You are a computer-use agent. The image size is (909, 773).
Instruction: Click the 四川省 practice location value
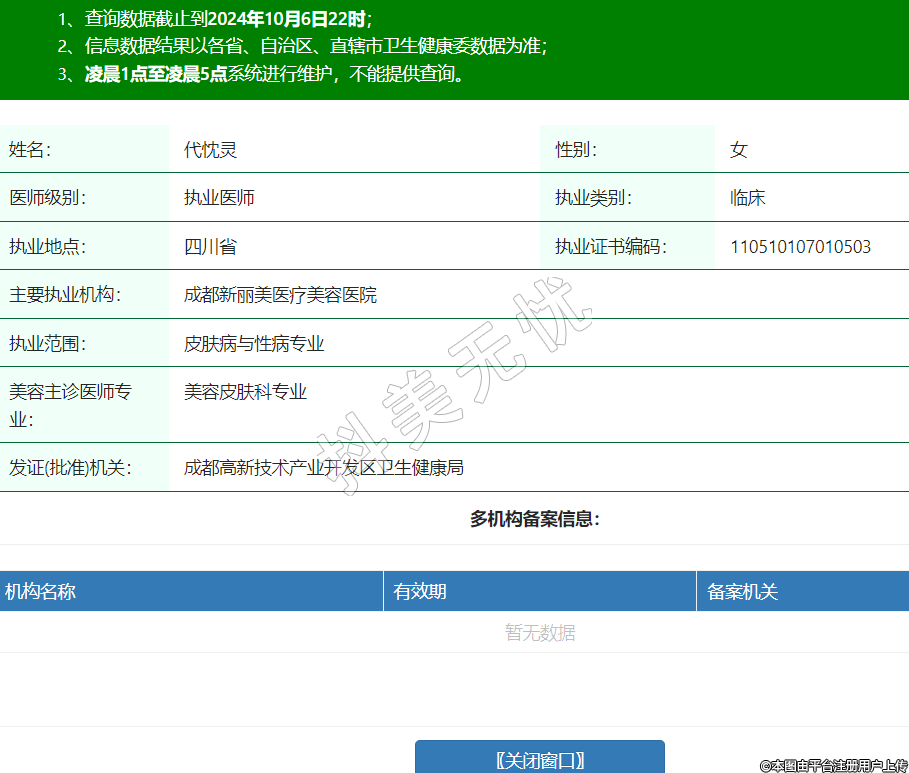[210, 247]
